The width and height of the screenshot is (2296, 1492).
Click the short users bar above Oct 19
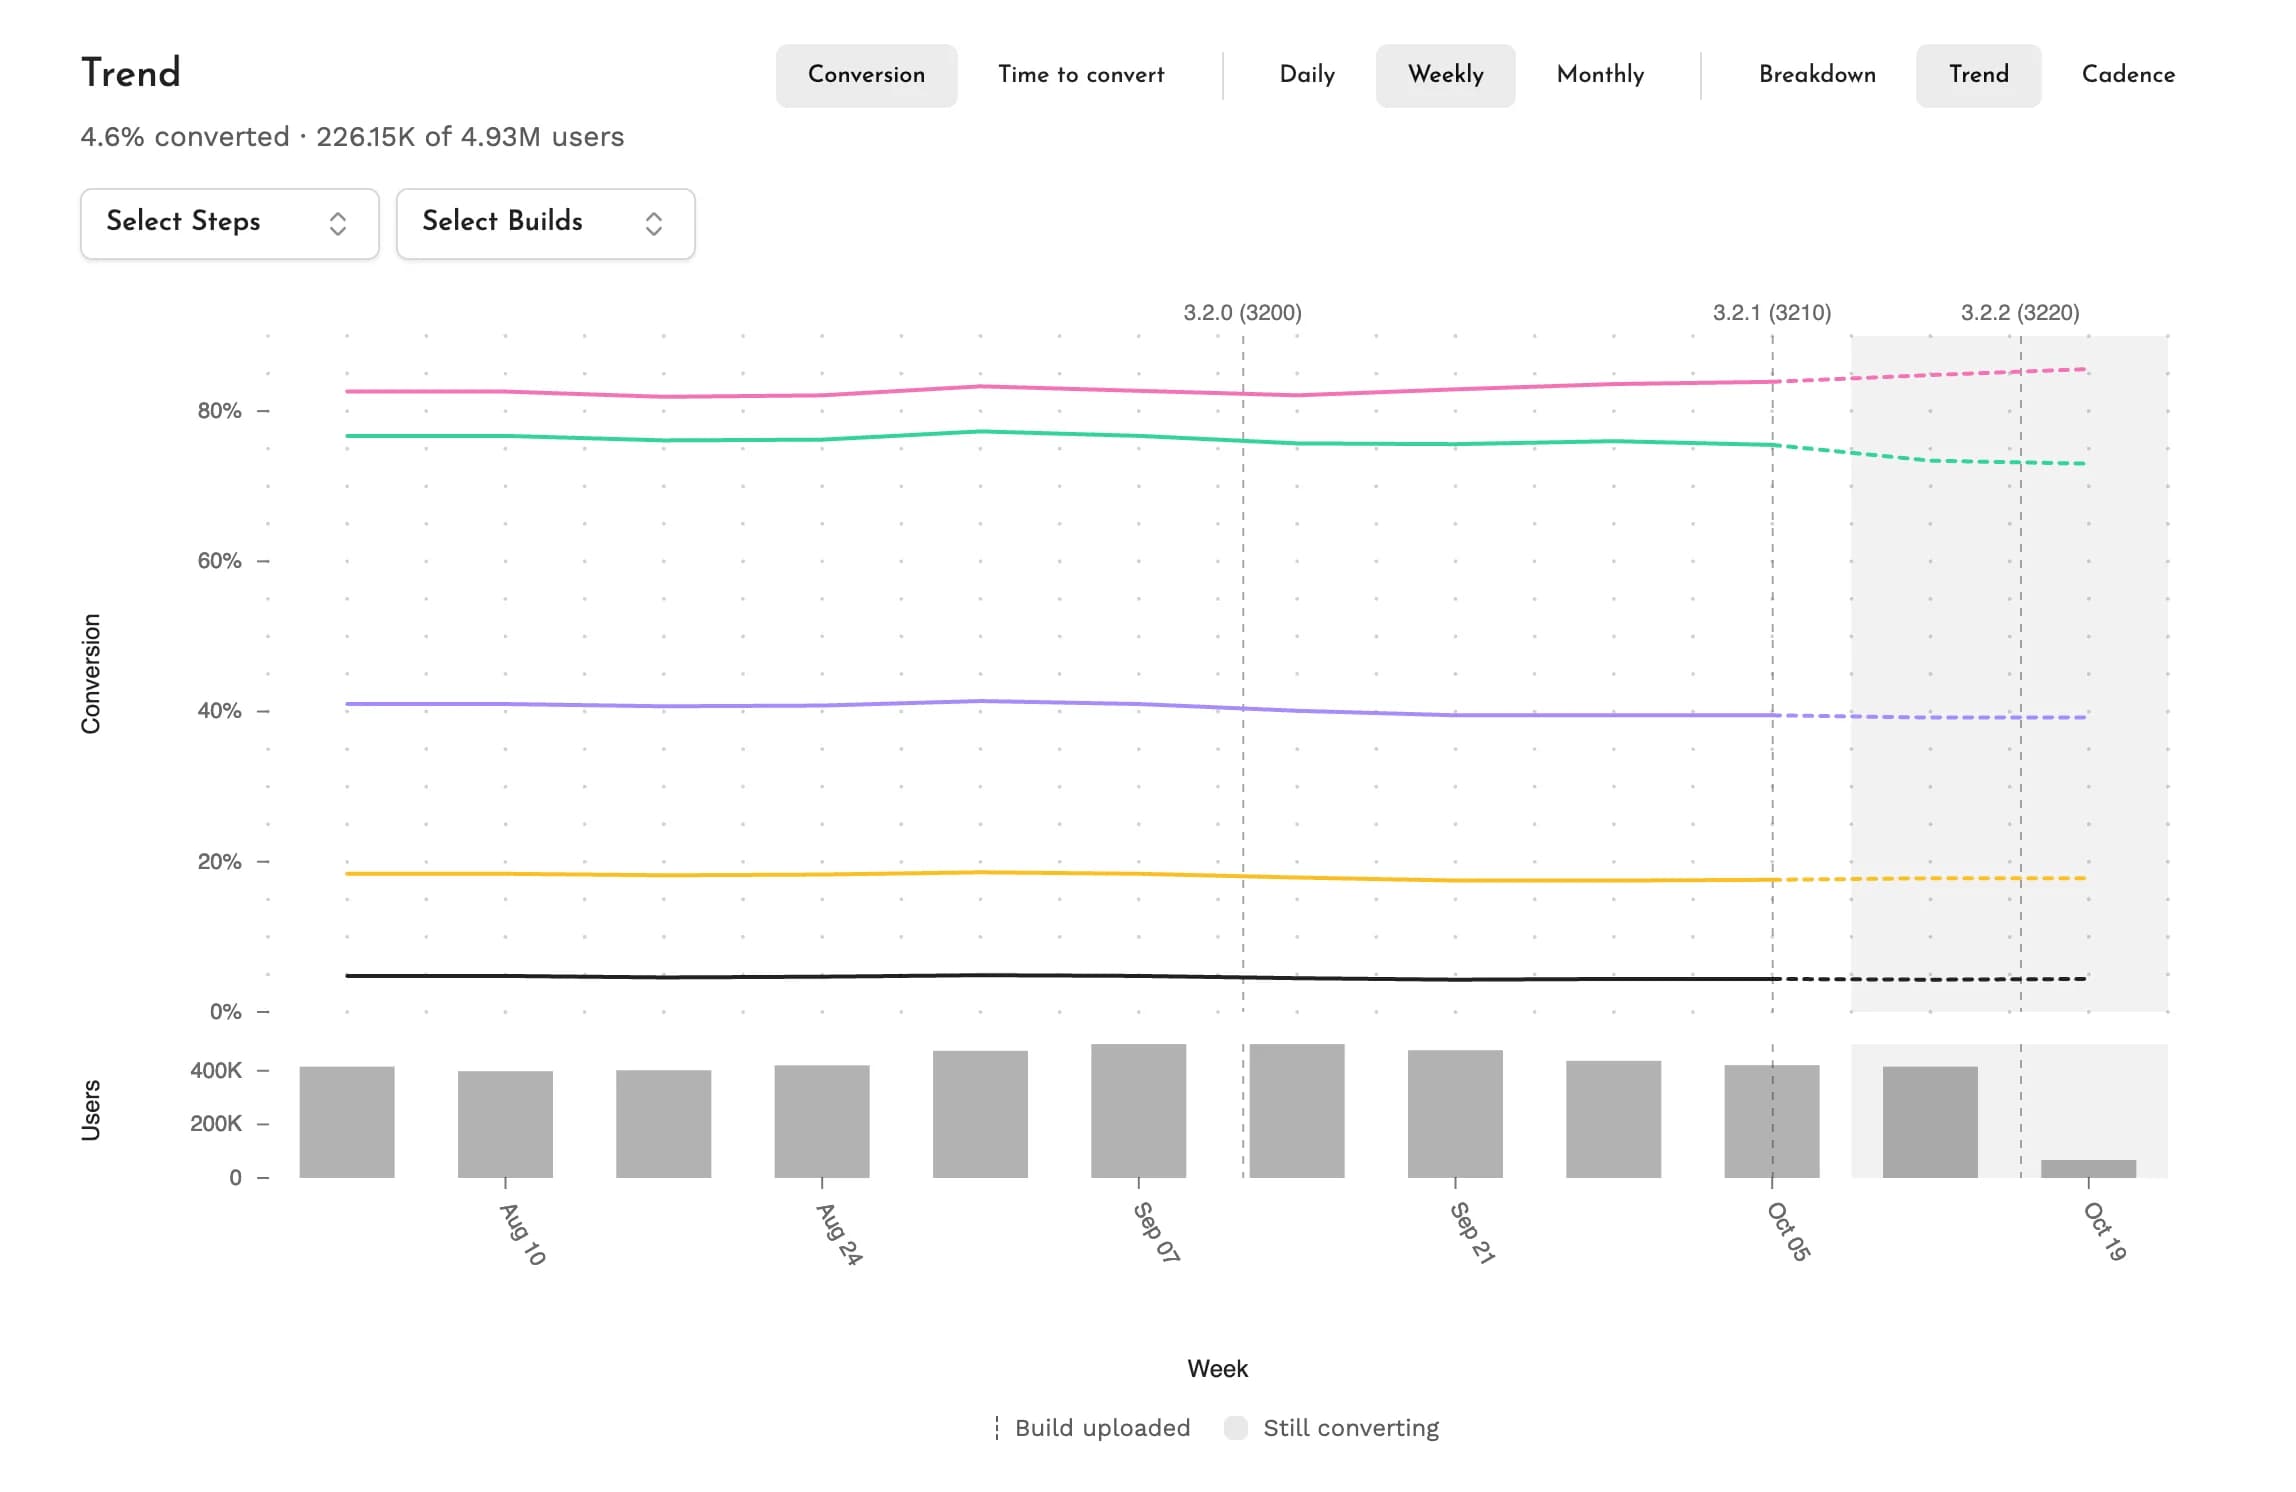pos(2088,1168)
